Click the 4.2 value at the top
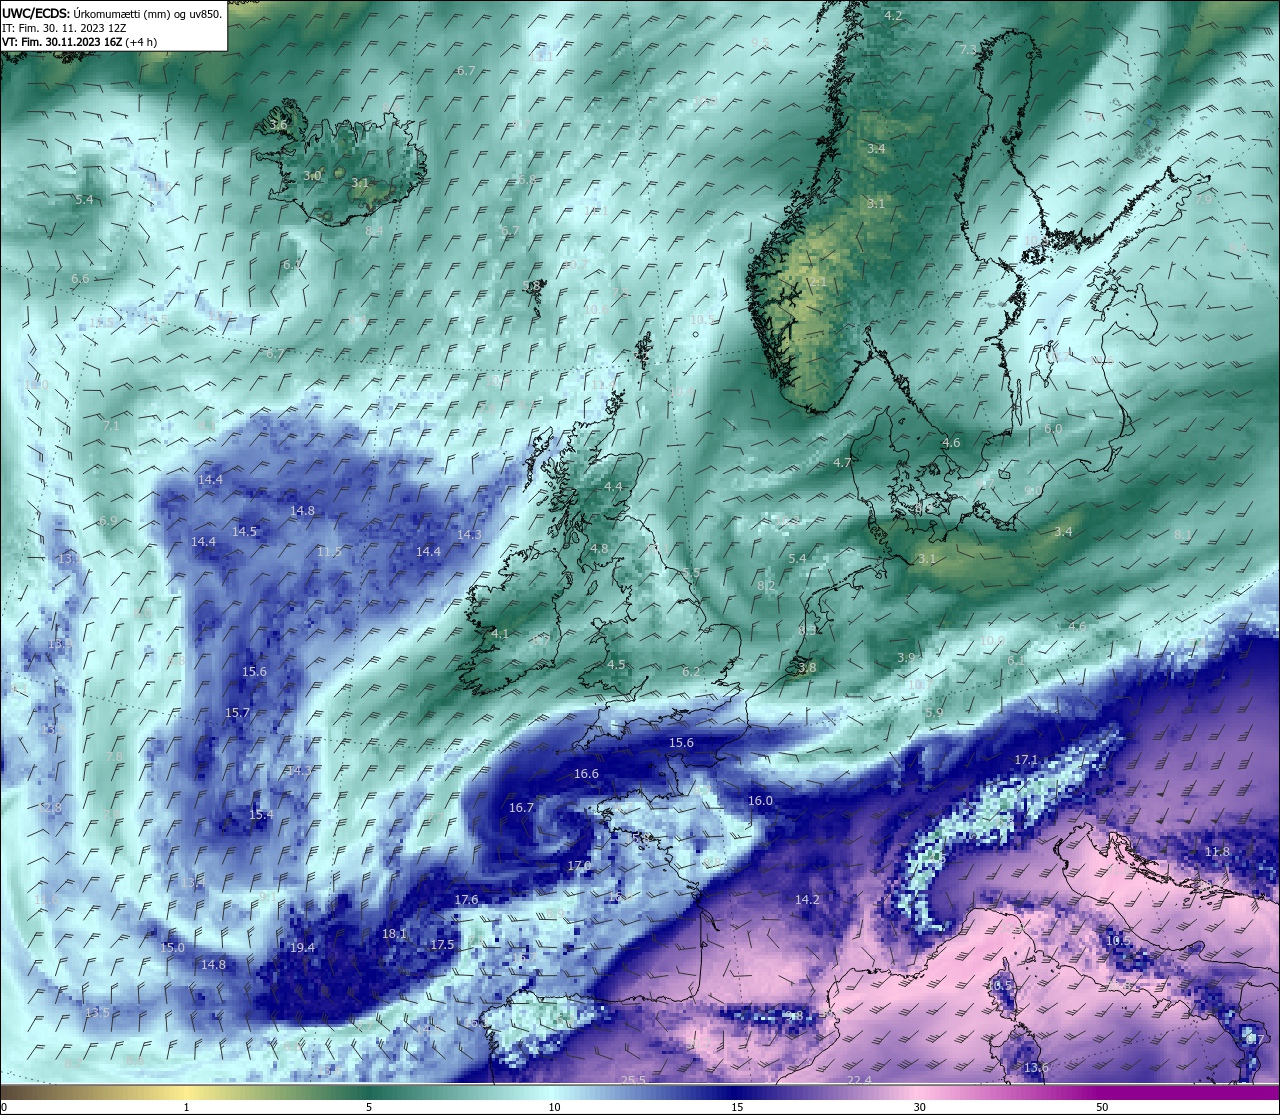 pos(893,15)
